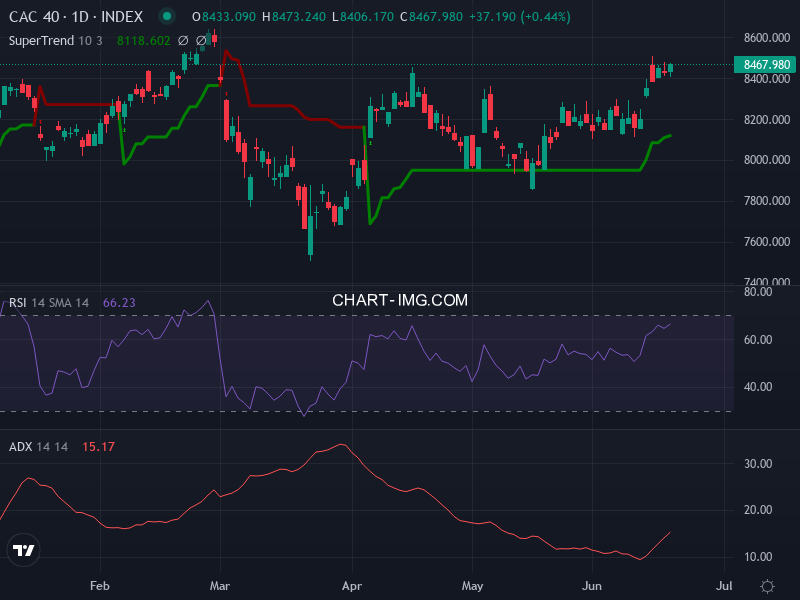Click the ADX 30.00 axis label

(x=758, y=464)
